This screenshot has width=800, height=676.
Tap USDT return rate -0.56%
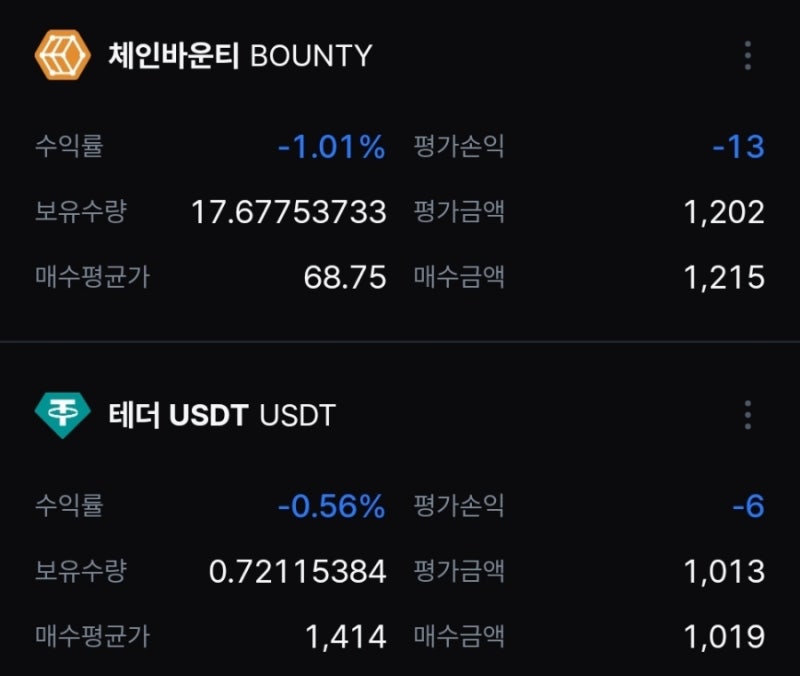331,507
